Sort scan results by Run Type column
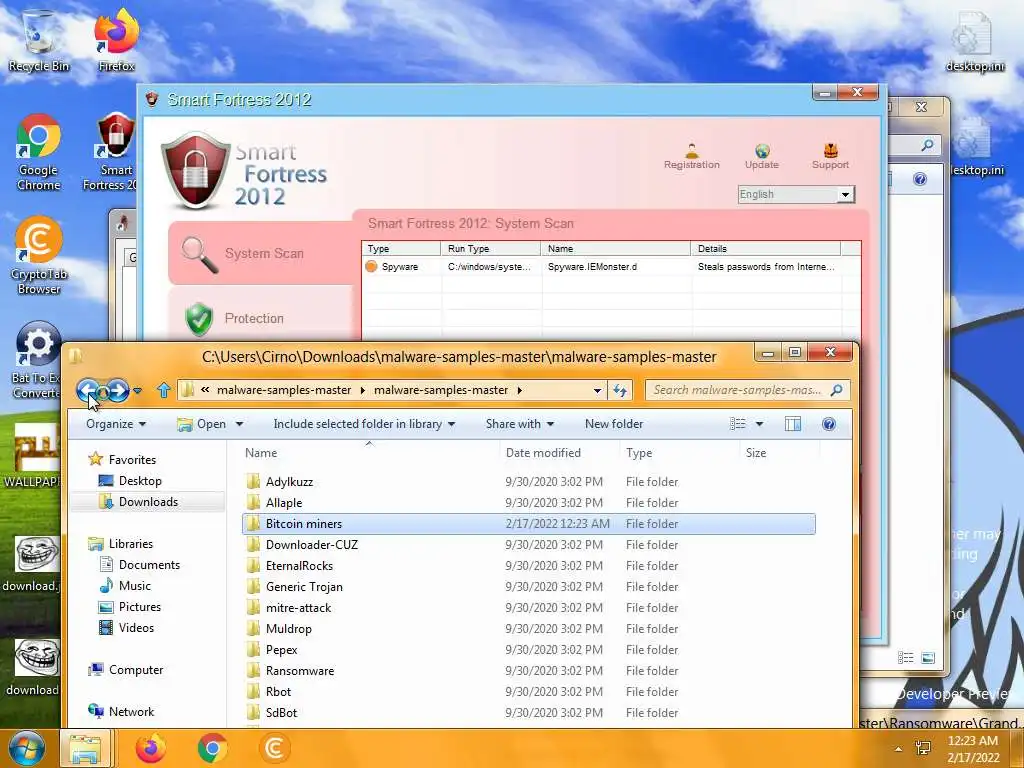The image size is (1024, 768). pos(491,248)
